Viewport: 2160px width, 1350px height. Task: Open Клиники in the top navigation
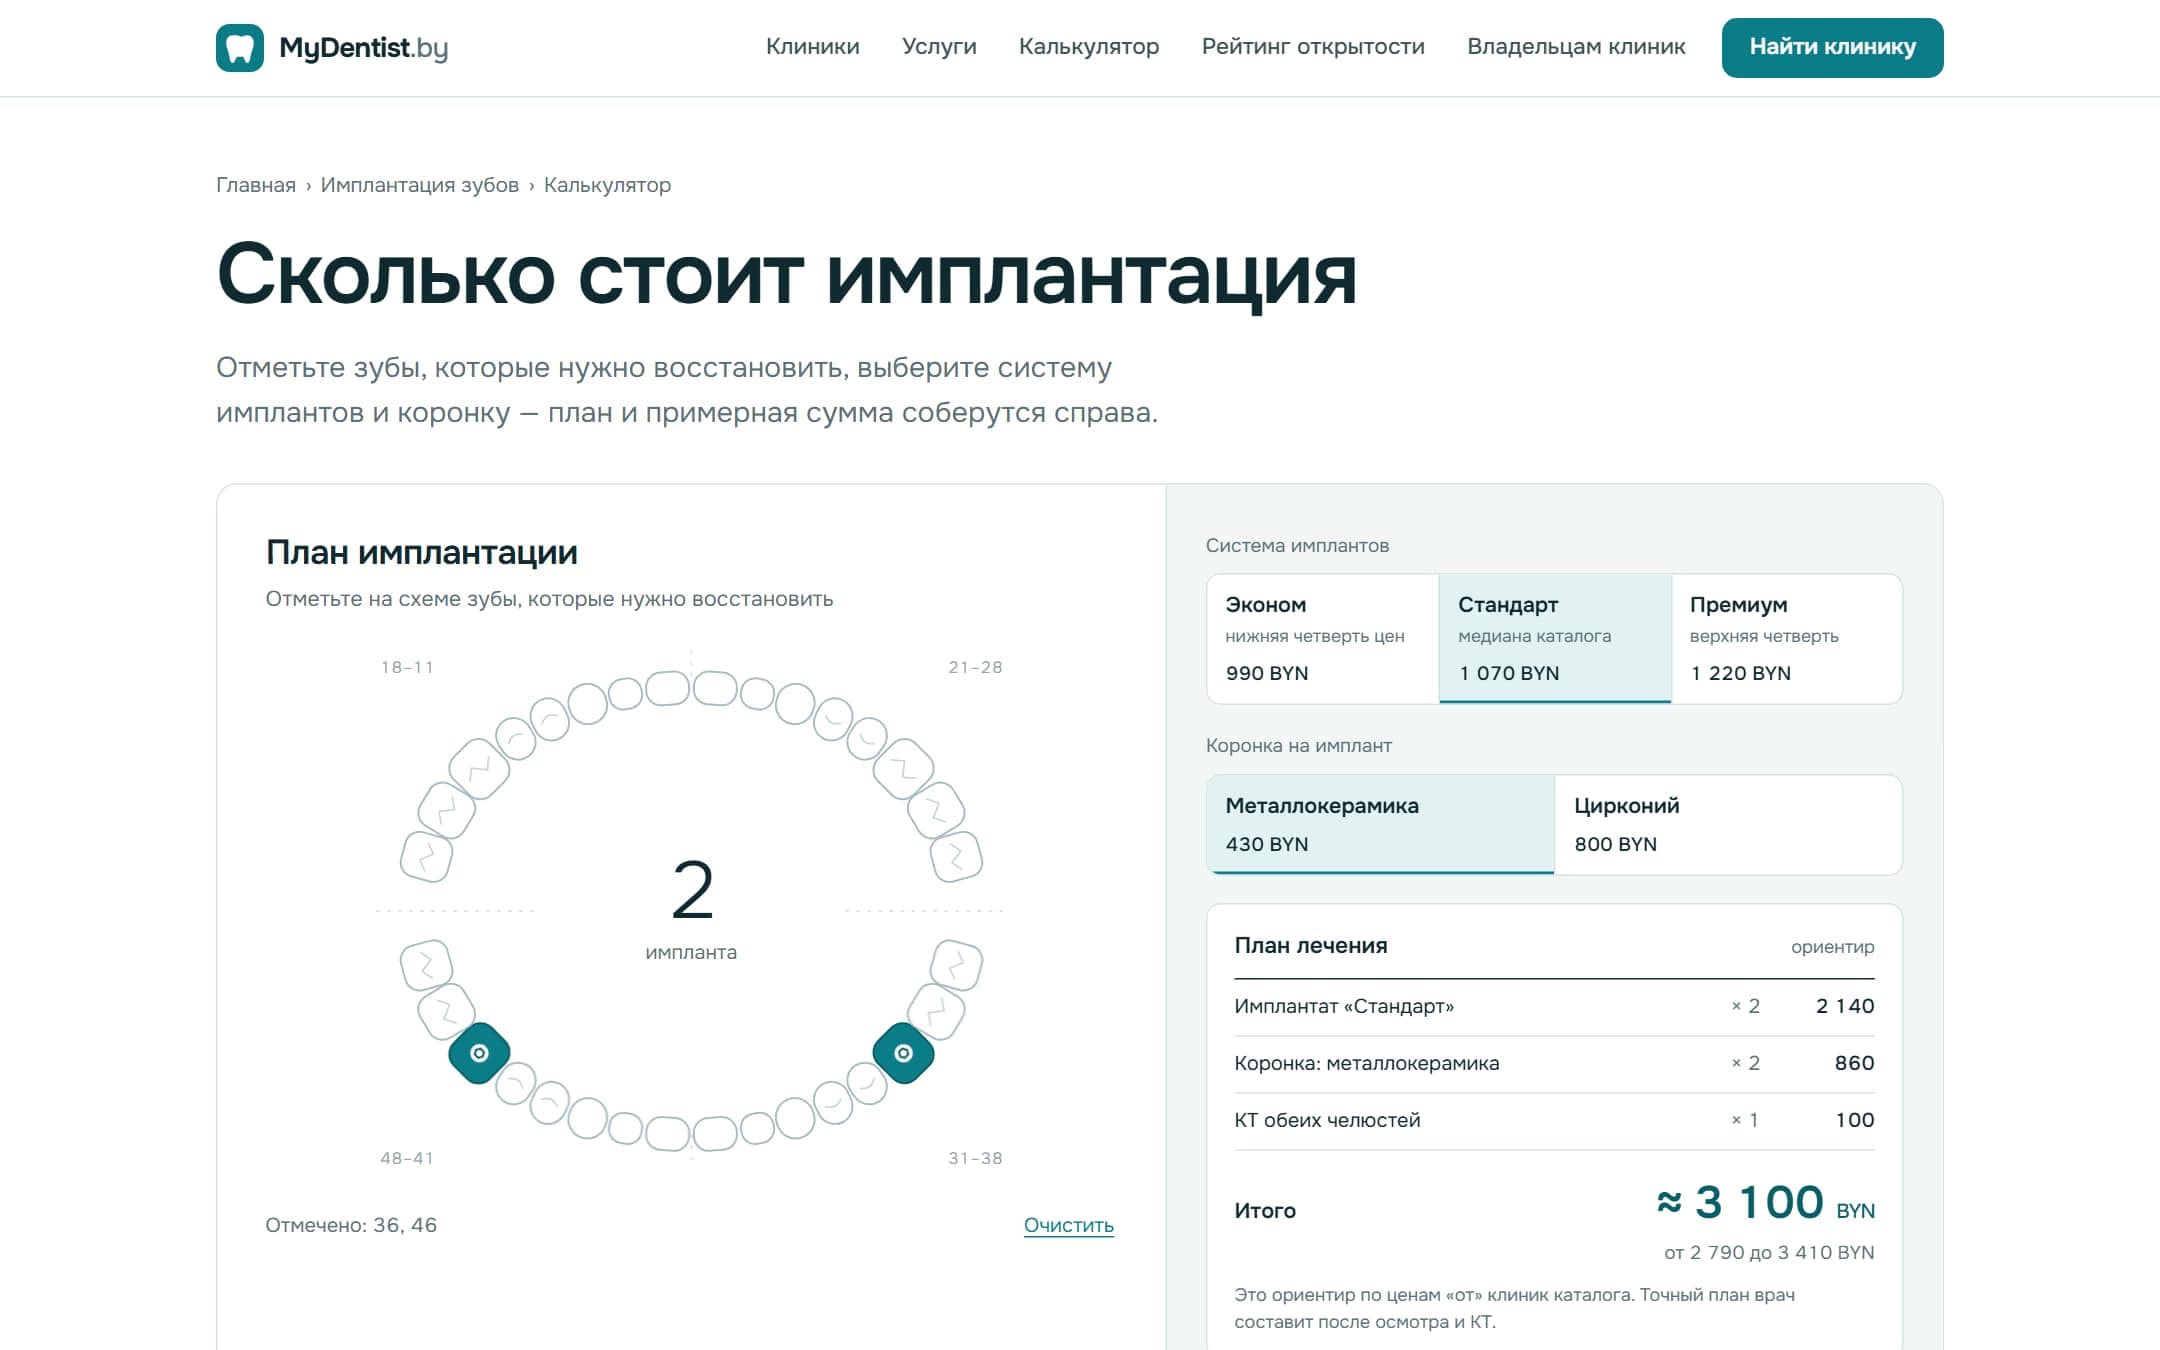click(812, 47)
